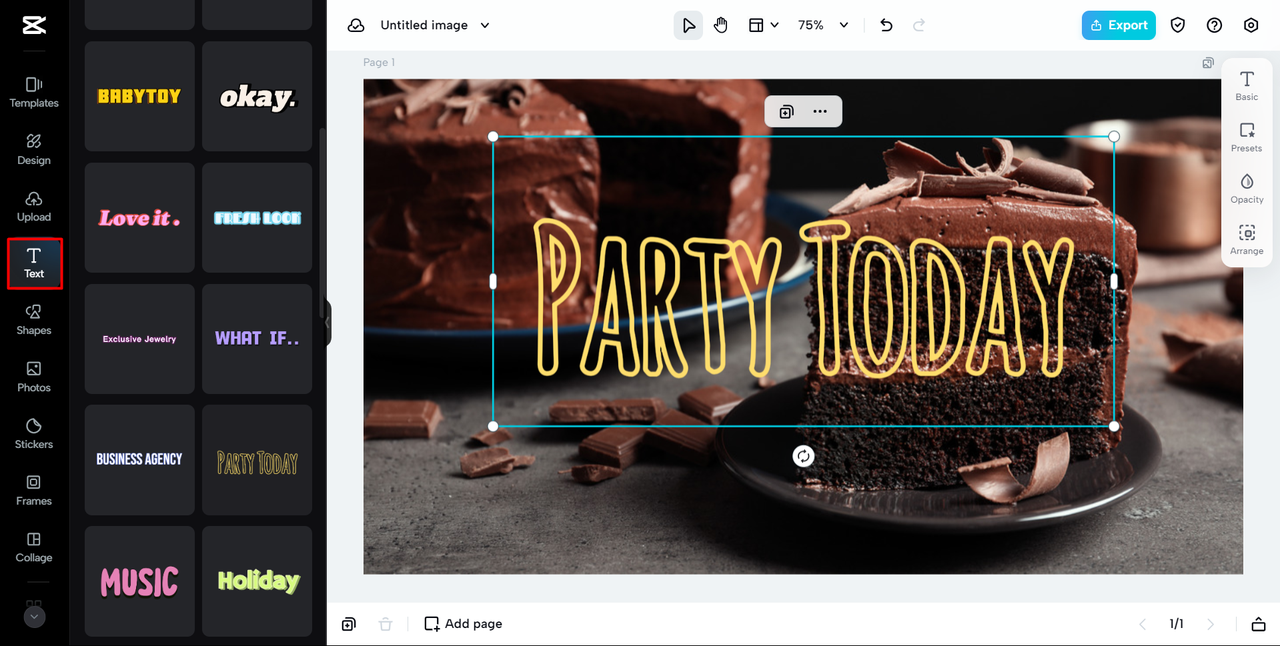The width and height of the screenshot is (1280, 646).
Task: Open the Upload panel
Action: point(34,206)
